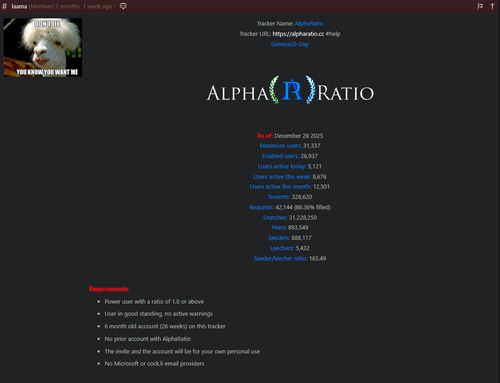Viewport: 500px width, 383px height.
Task: Open the quote/reply speech bubble icon
Action: [123, 6]
